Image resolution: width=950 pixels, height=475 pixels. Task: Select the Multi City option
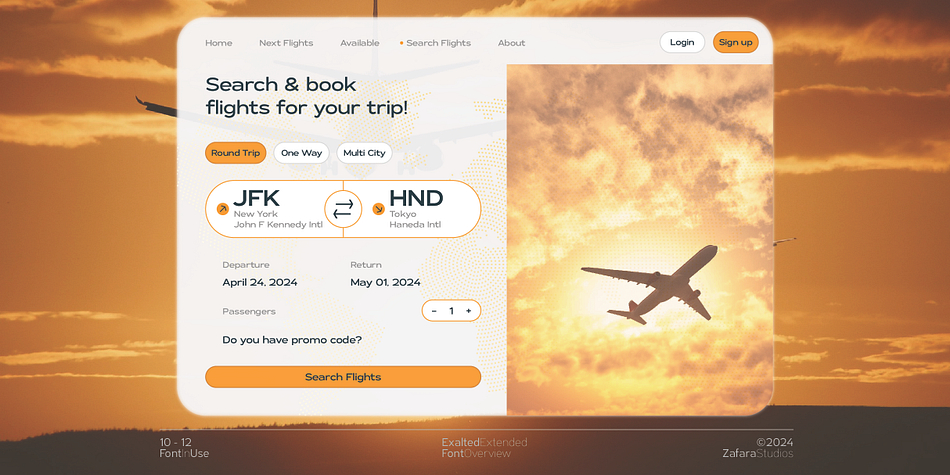(x=364, y=153)
